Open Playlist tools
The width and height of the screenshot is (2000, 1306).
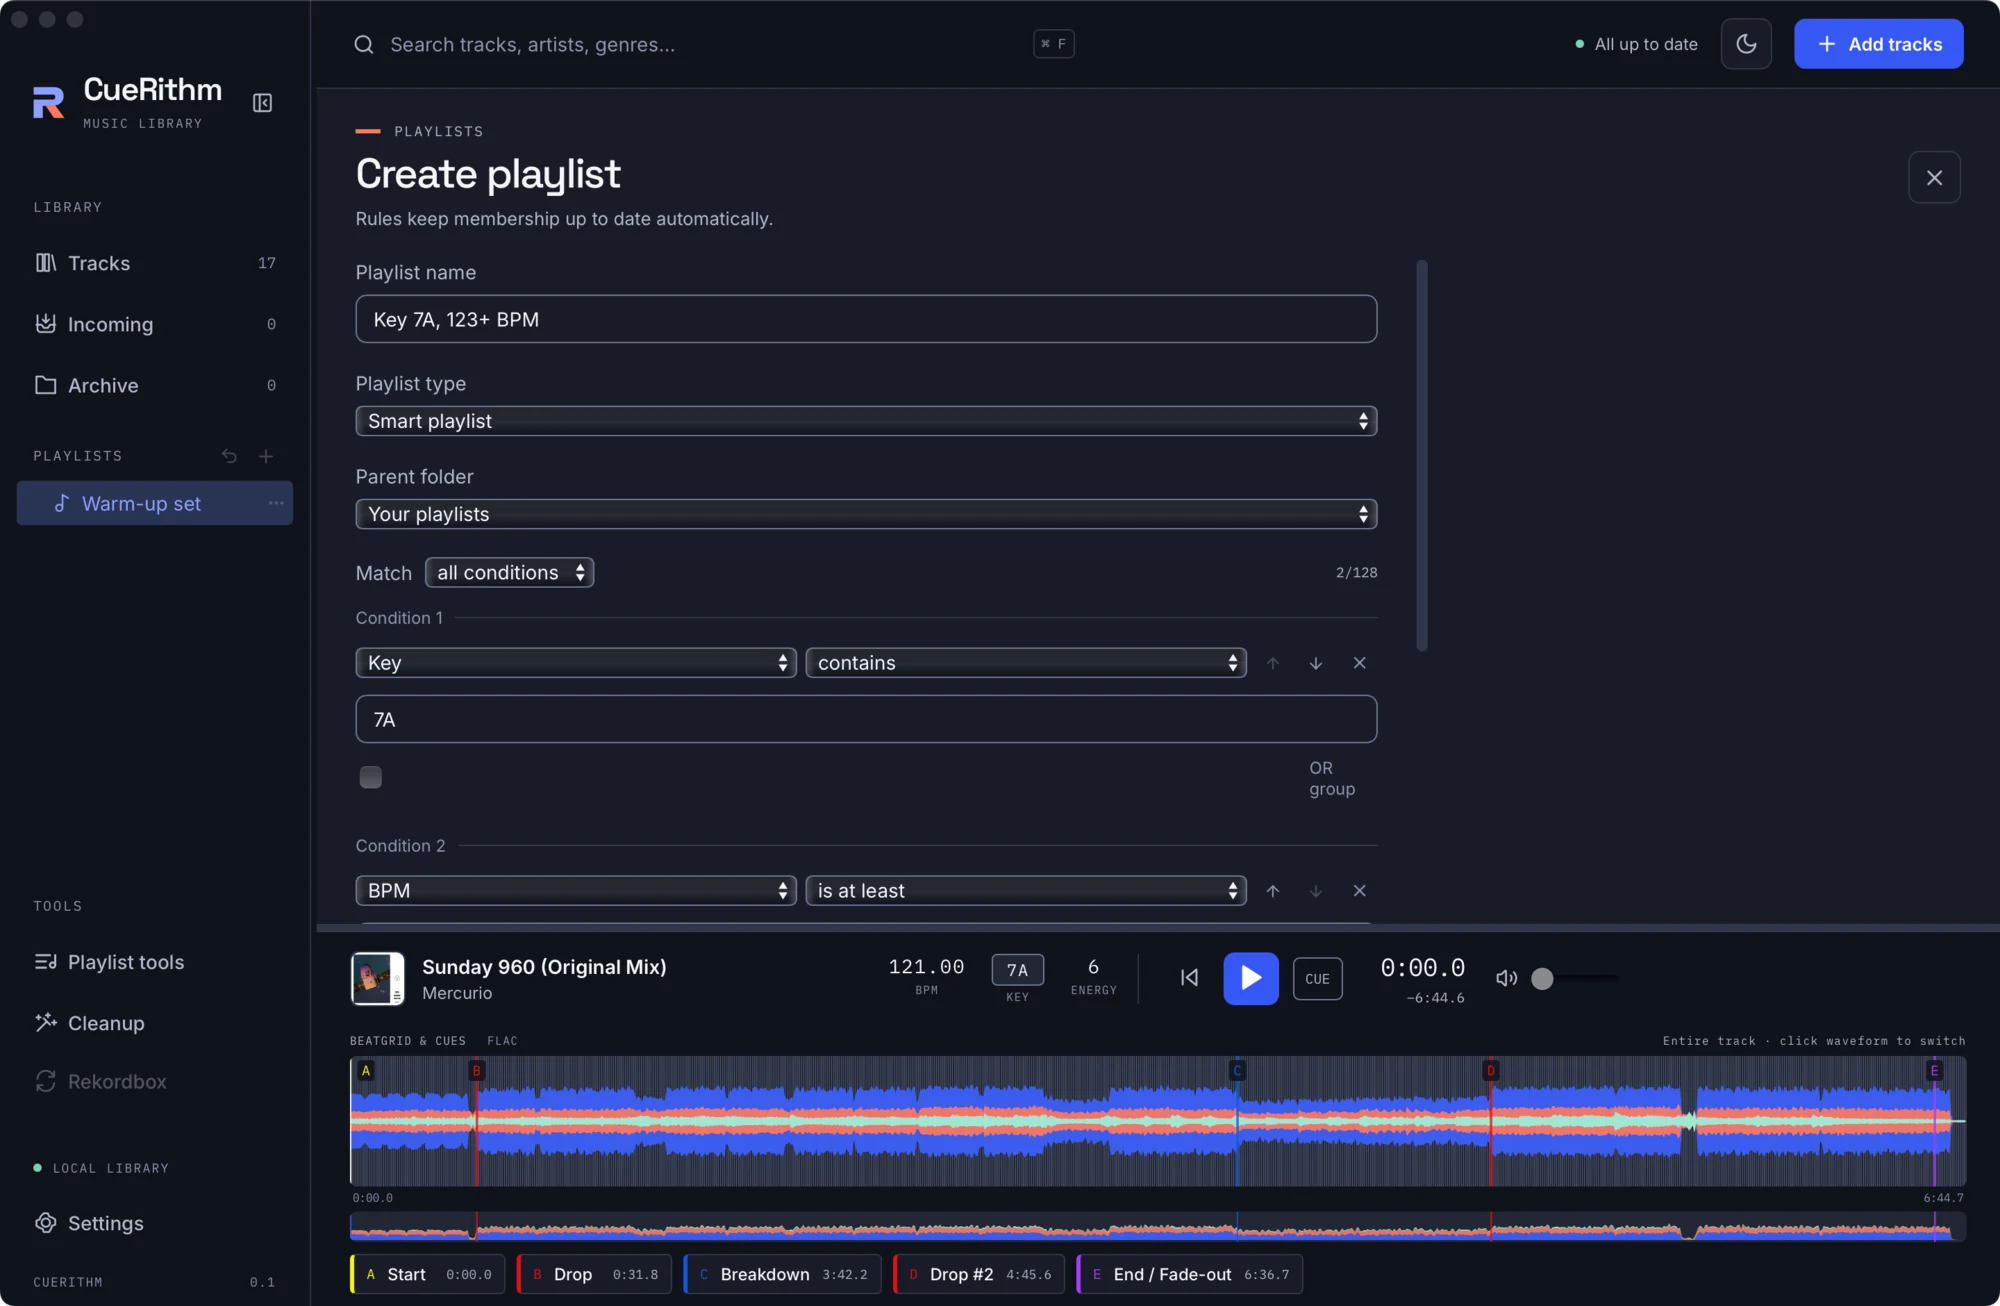tap(155, 962)
